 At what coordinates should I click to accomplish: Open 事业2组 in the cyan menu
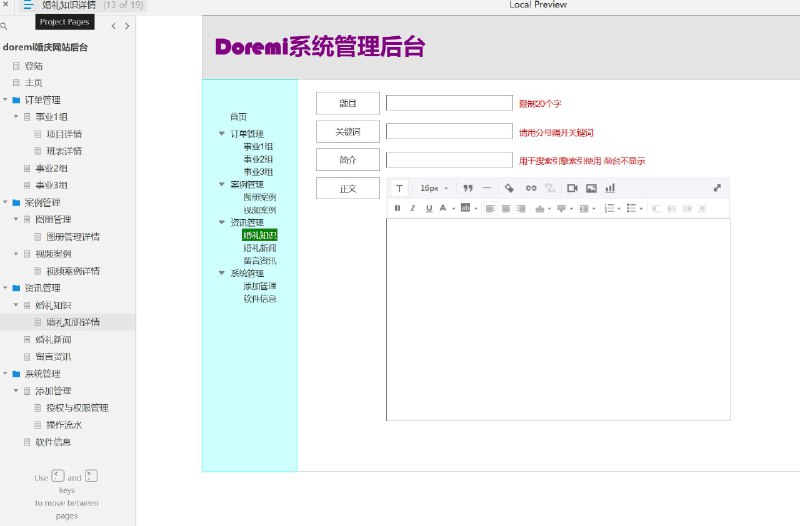[258, 159]
